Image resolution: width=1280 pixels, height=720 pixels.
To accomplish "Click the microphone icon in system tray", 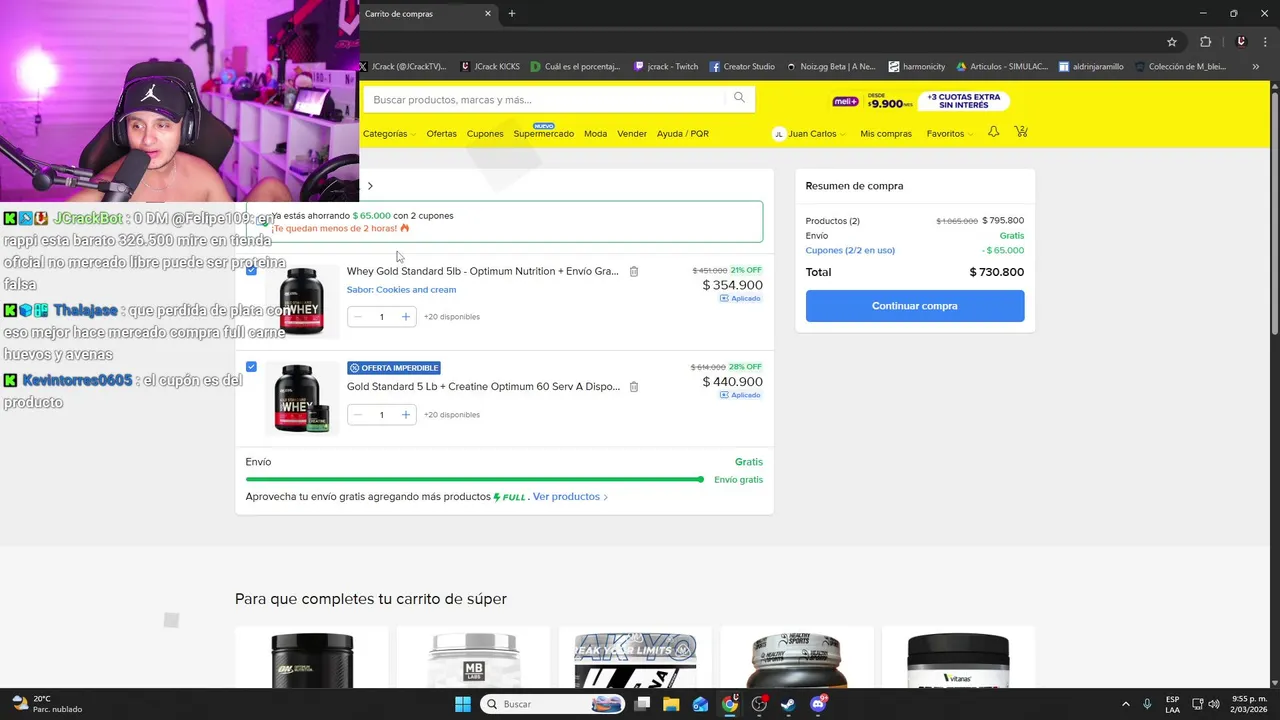I will pos(1147,704).
